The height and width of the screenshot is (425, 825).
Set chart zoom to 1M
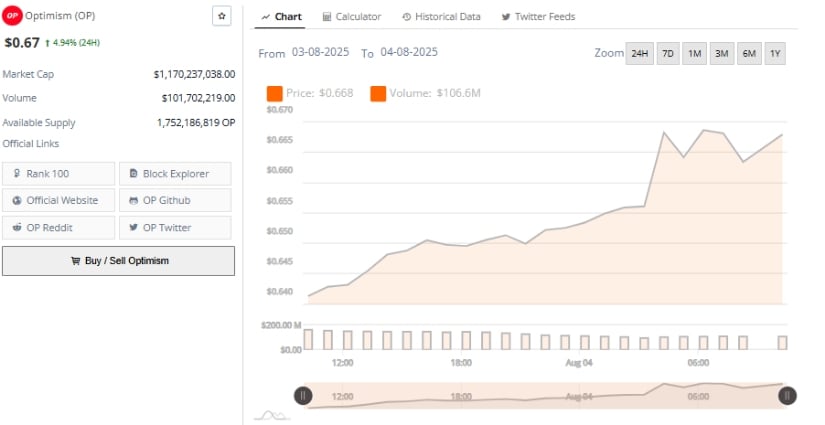695,54
